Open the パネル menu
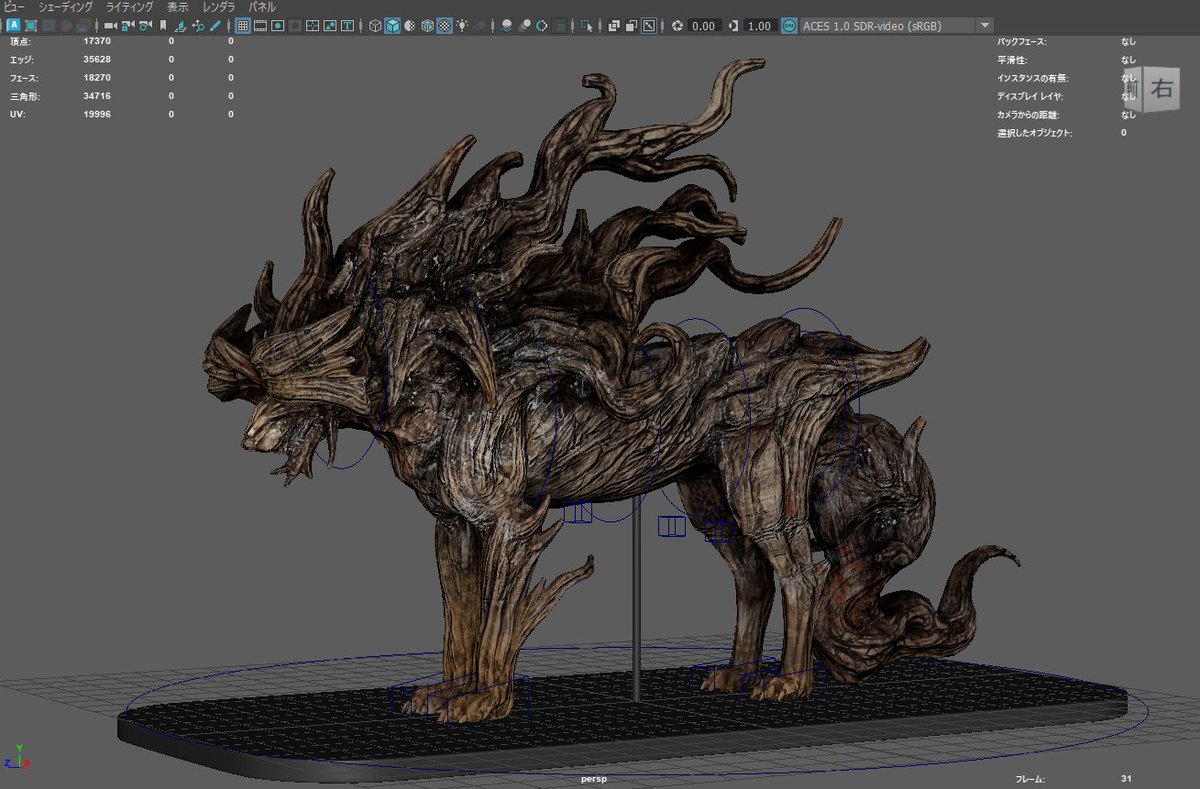Viewport: 1200px width, 789px height. 261,6
